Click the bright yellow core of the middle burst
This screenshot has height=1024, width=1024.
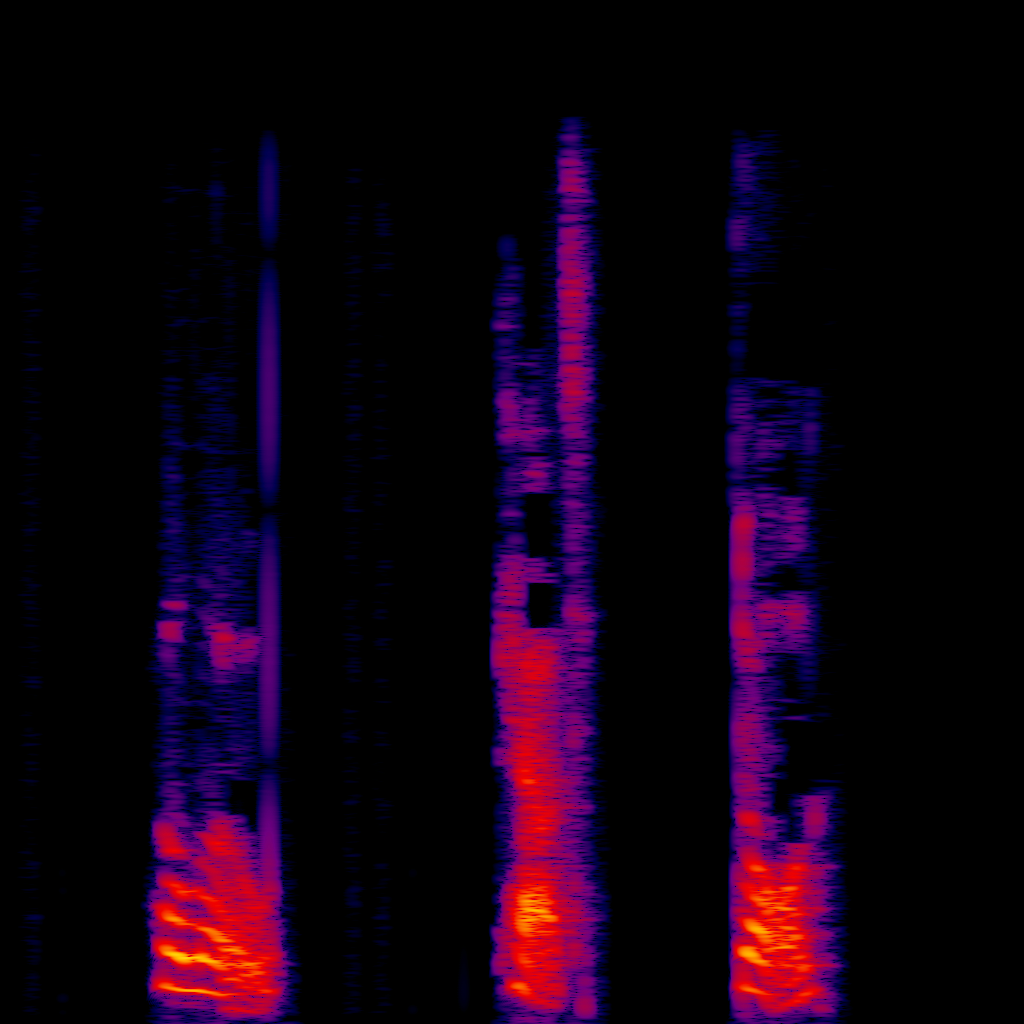tap(534, 908)
